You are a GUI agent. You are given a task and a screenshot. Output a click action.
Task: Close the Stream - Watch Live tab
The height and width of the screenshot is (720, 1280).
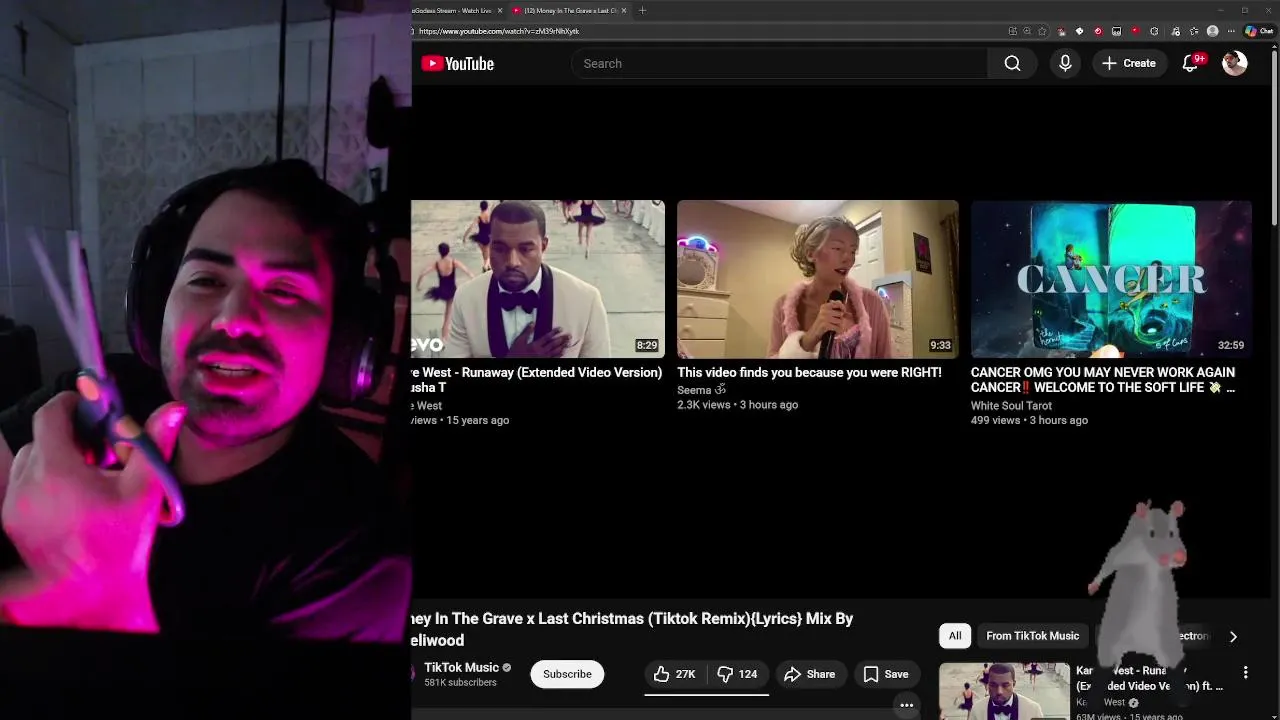click(x=499, y=10)
